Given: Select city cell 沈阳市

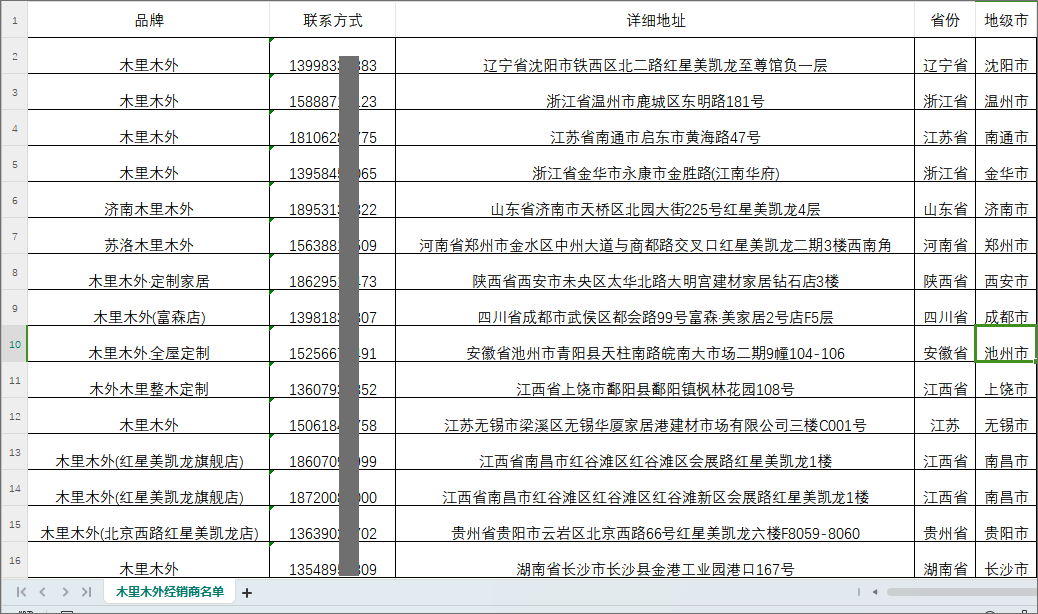Looking at the screenshot, I should pos(1006,56).
